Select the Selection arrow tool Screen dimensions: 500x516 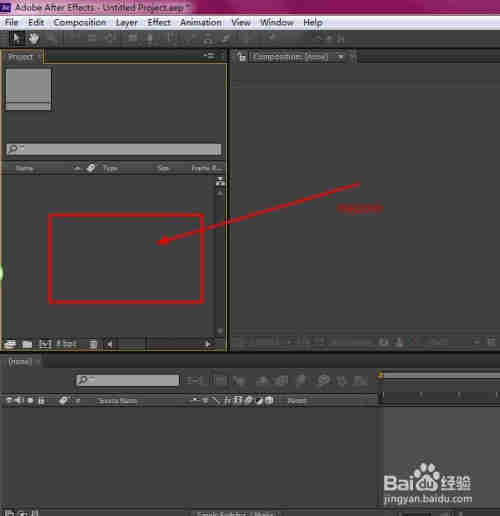click(16, 38)
